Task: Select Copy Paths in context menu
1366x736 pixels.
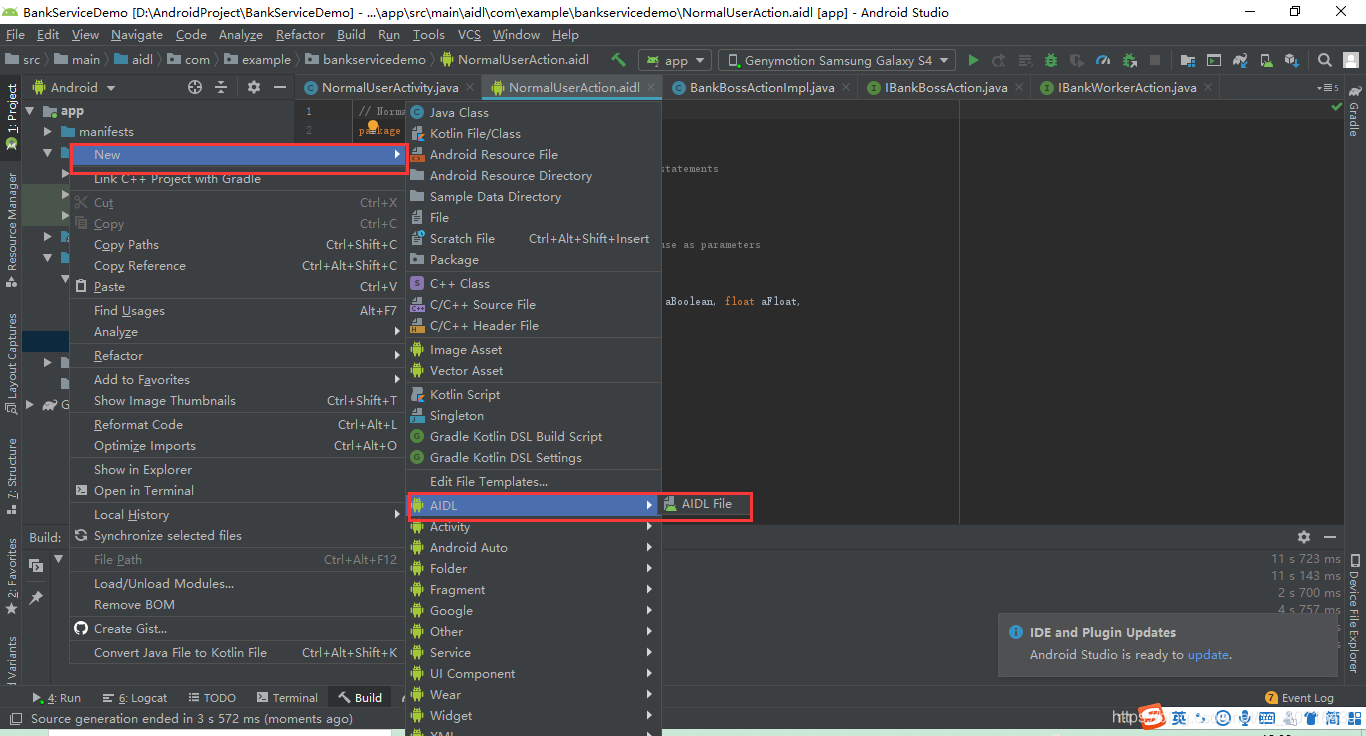Action: pos(237,245)
